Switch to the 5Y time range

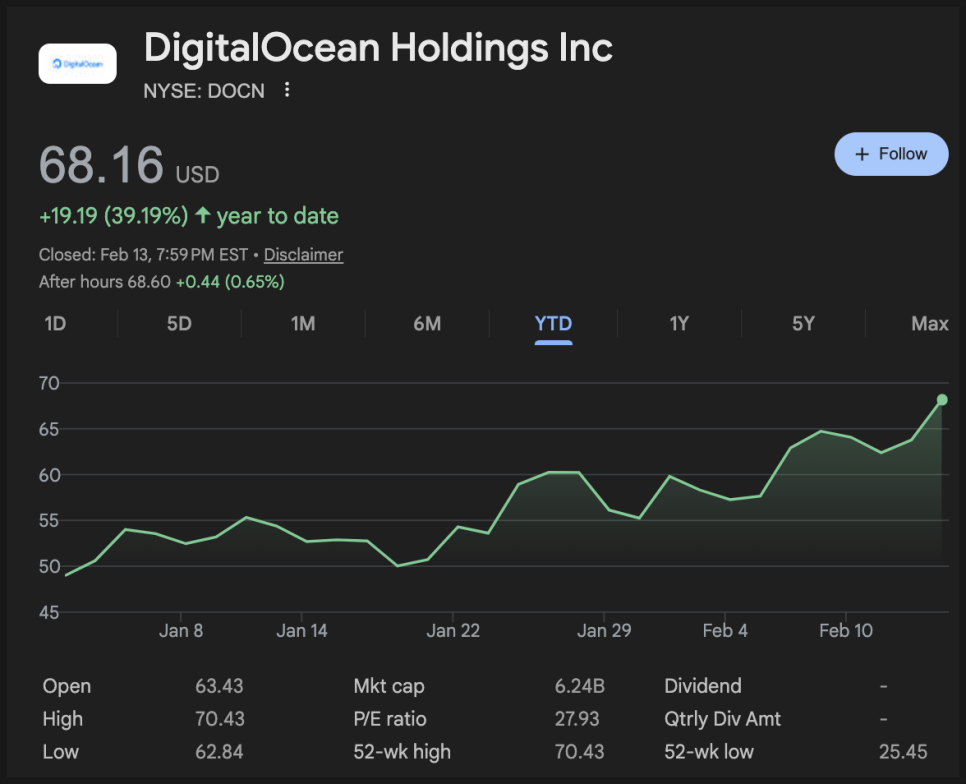[803, 324]
